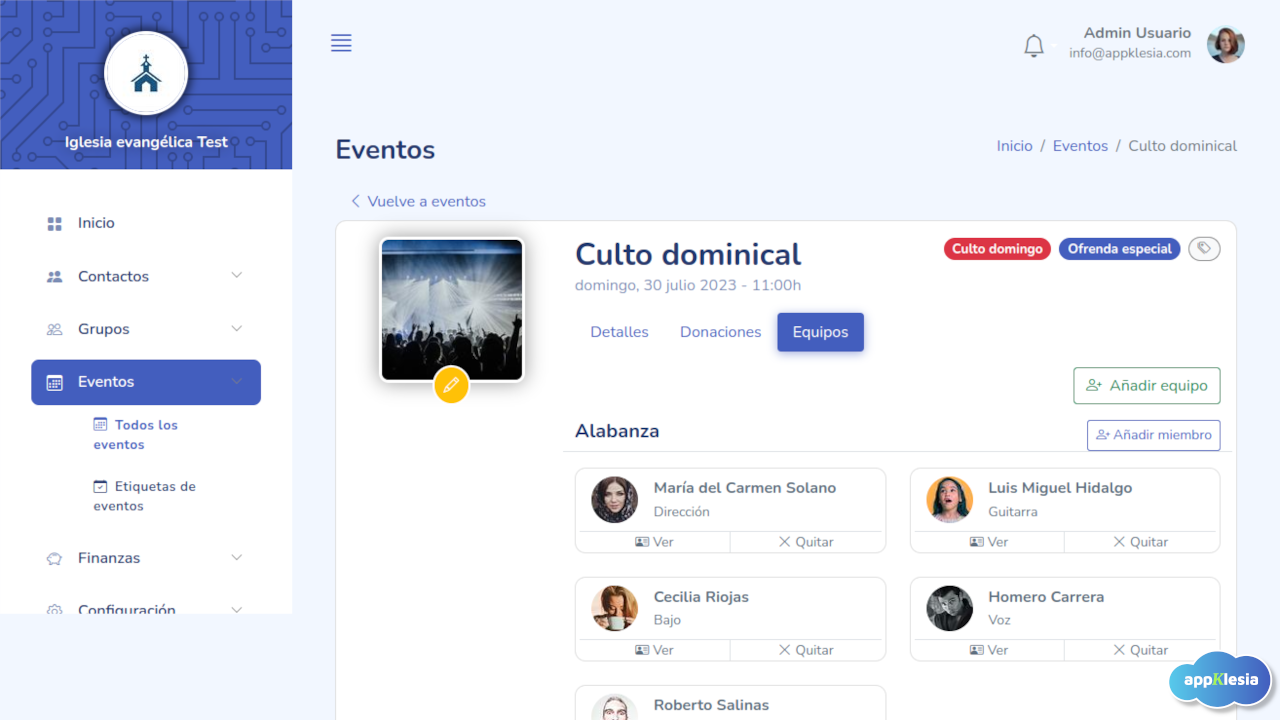Click info@appklesia.com email text
The height and width of the screenshot is (720, 1280).
pos(1130,53)
